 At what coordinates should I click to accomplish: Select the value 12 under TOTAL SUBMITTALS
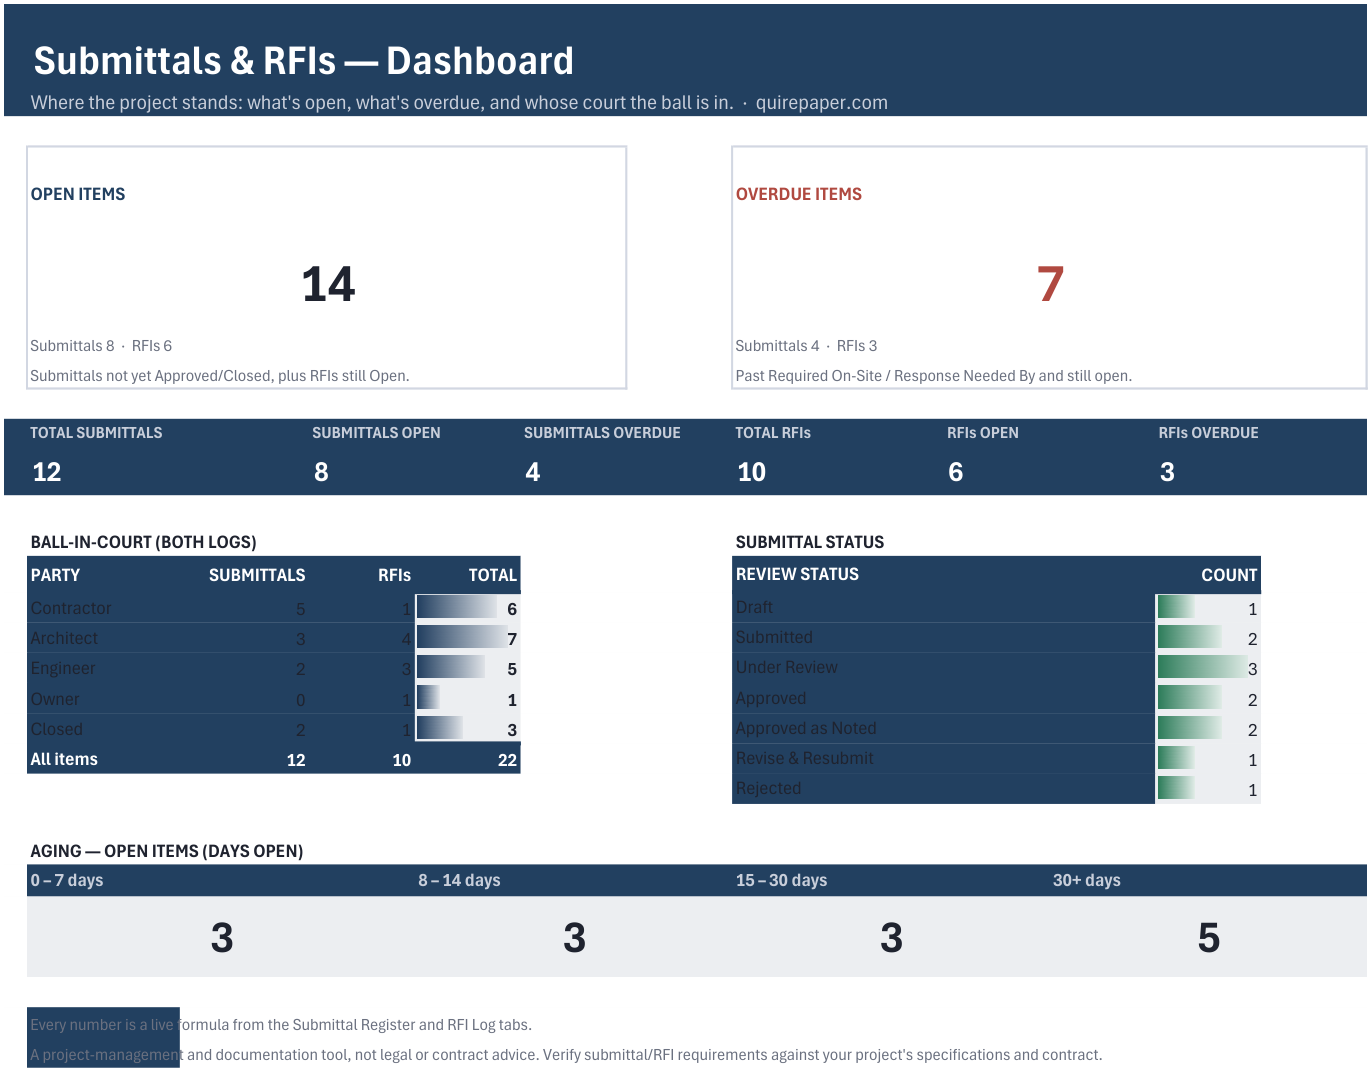[x=47, y=472]
